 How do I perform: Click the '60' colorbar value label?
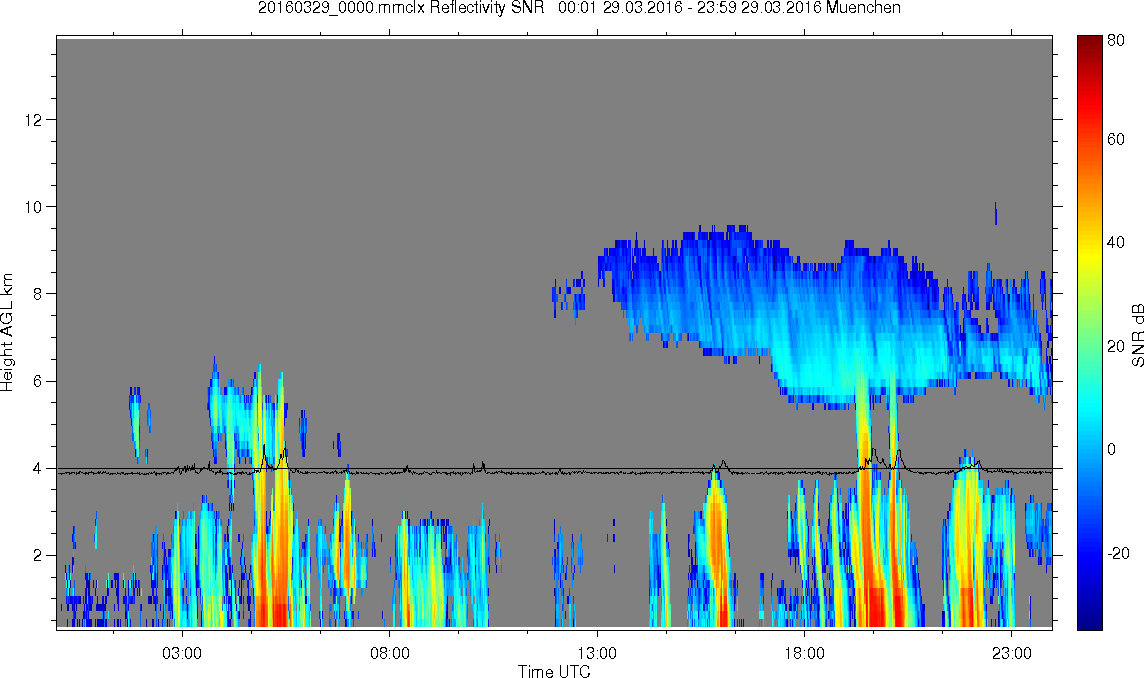click(1116, 139)
